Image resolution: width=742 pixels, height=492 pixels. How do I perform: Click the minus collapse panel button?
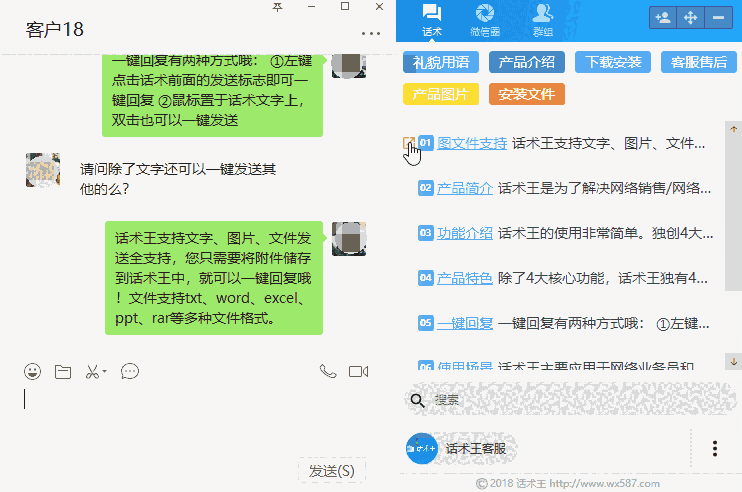[x=718, y=18]
